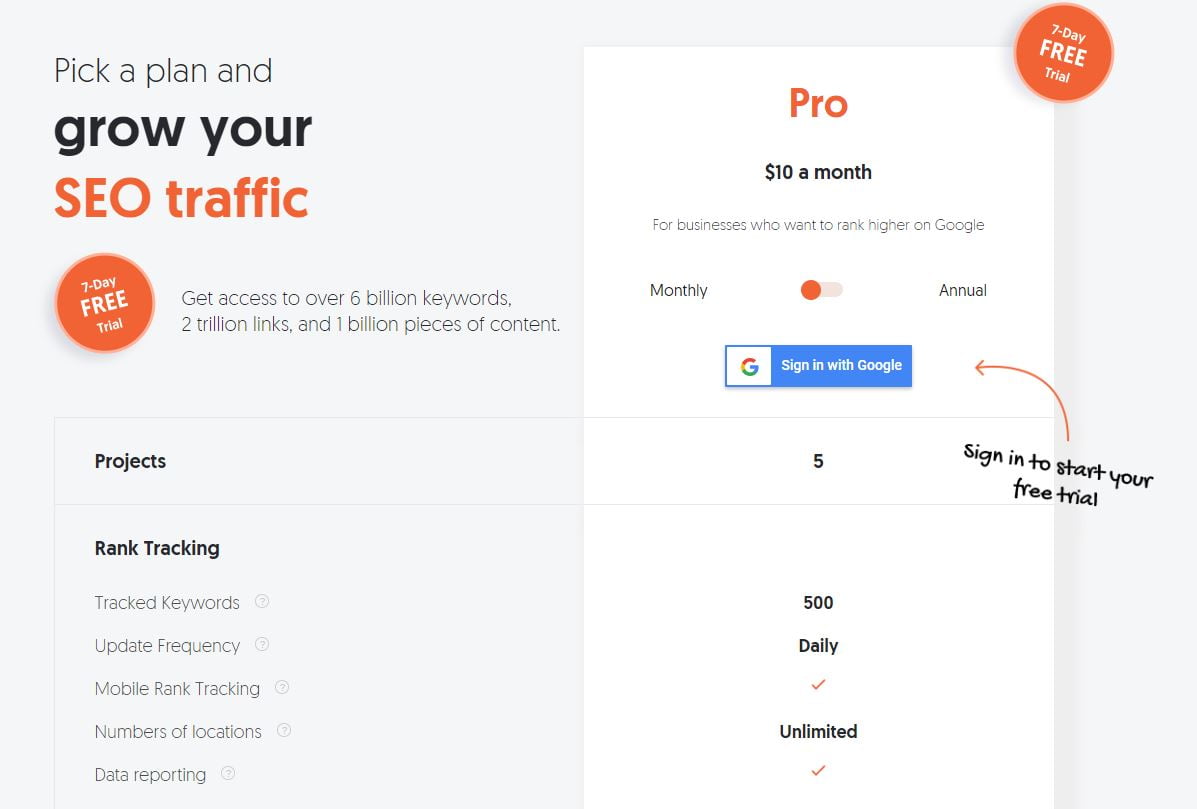
Task: Click the help icon beside Data reporting
Action: [x=227, y=773]
